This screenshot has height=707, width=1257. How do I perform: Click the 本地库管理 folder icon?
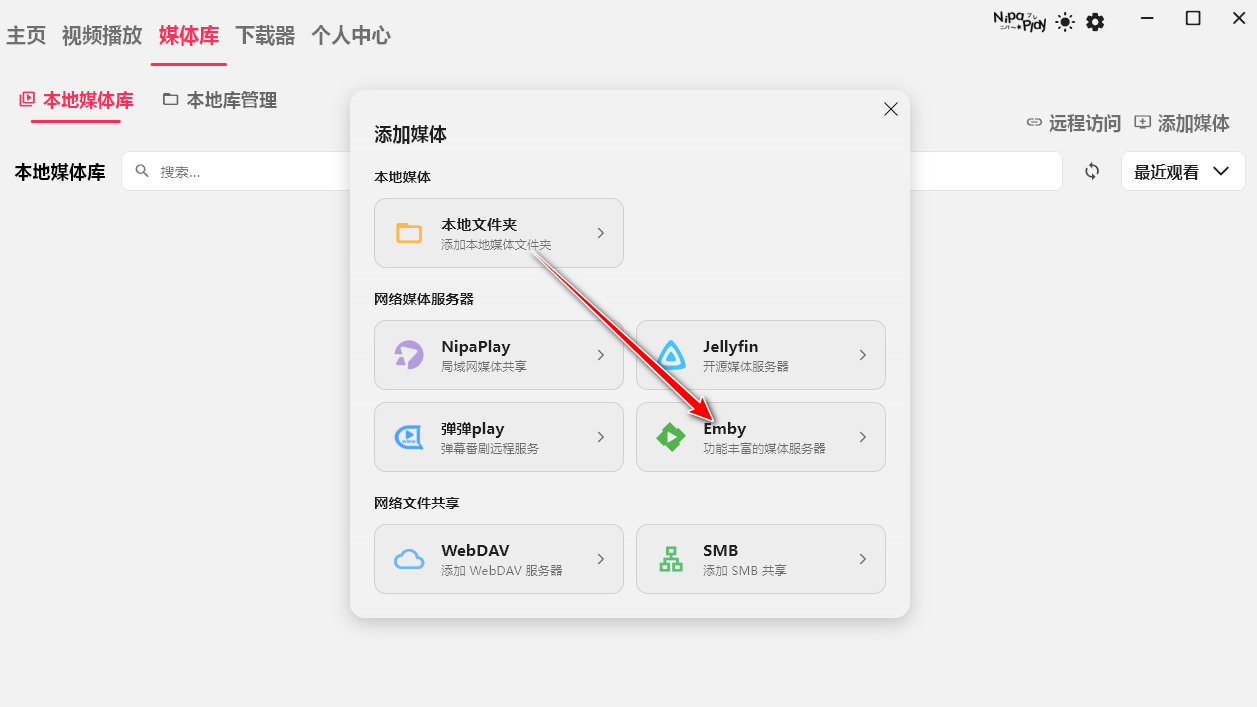171,99
